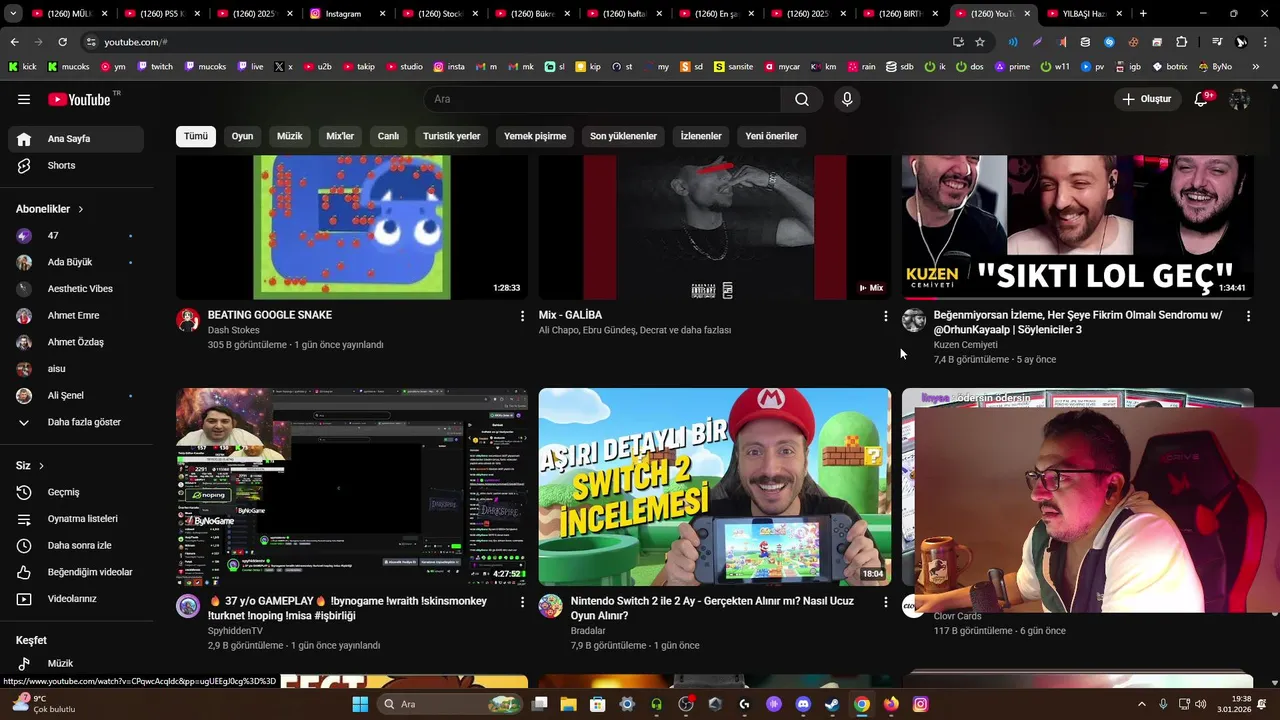The width and height of the screenshot is (1280, 720).
Task: Open the Windows Start menu
Action: pos(360,704)
